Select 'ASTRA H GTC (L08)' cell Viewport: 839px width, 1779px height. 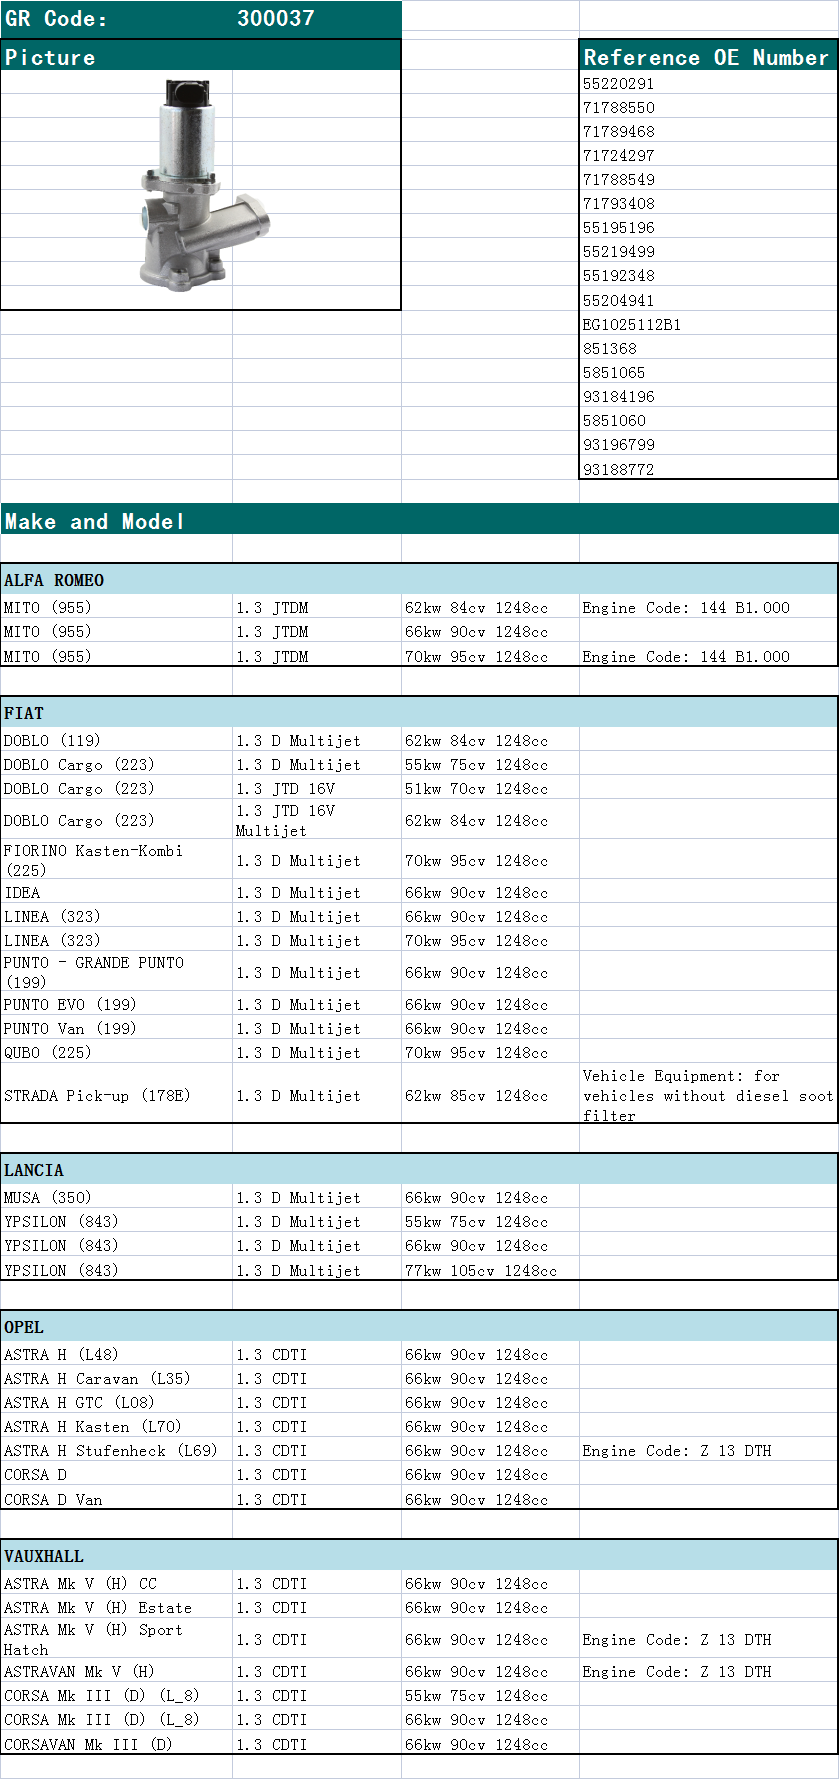[116, 1402]
